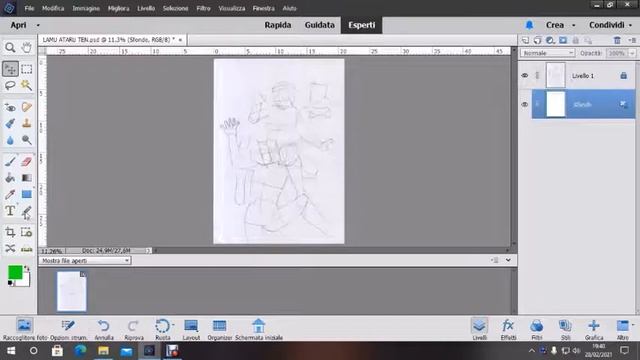
Task: Open the Immagine menu
Action: tap(86, 8)
